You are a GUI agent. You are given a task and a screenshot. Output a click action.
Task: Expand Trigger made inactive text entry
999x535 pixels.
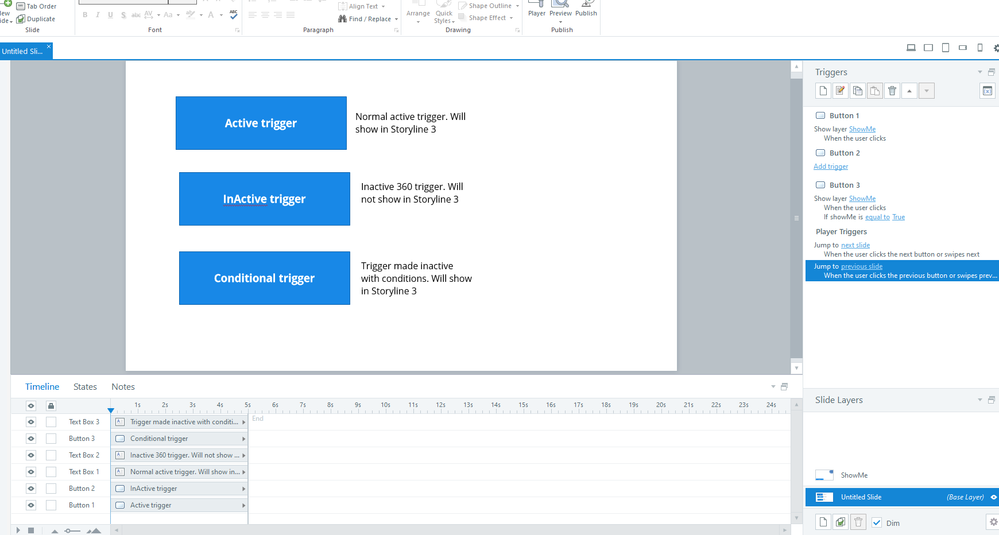(243, 422)
